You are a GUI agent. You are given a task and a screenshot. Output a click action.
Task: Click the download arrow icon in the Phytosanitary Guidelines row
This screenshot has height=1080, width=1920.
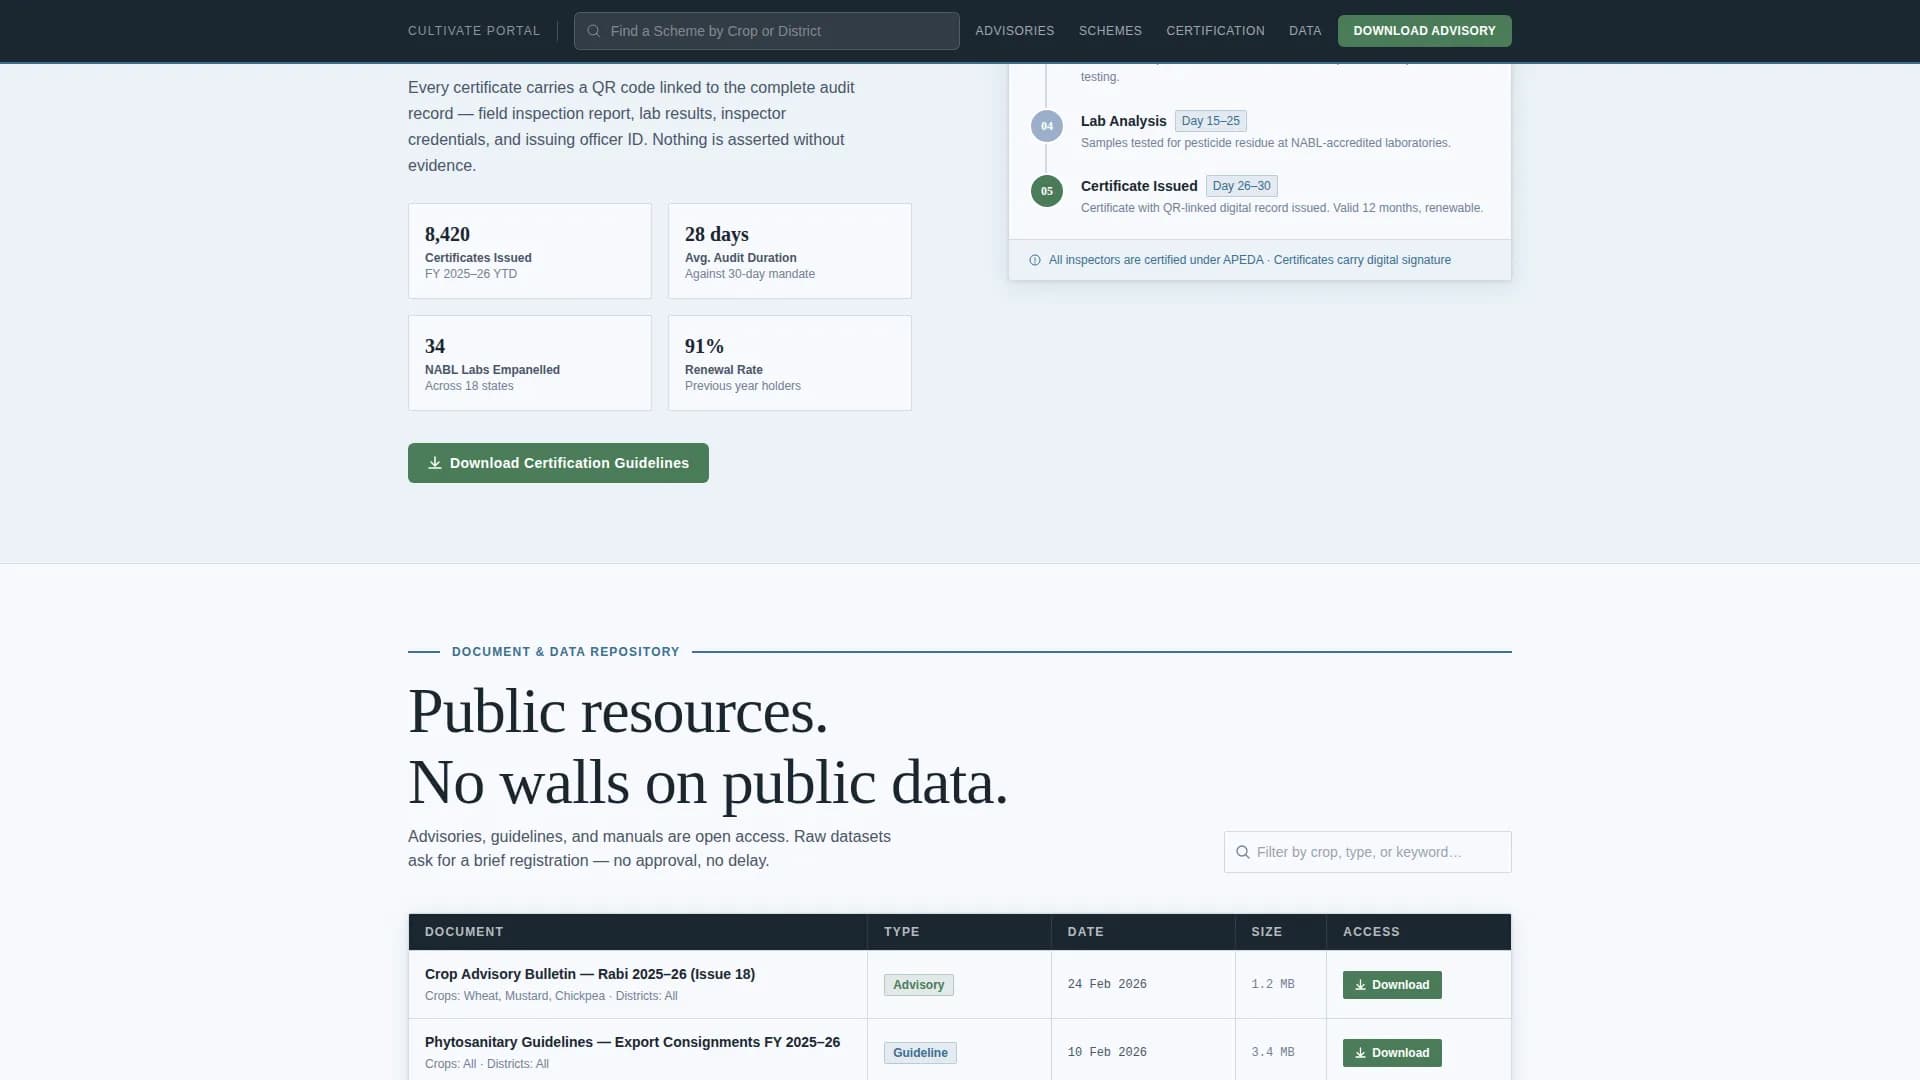click(1360, 1053)
